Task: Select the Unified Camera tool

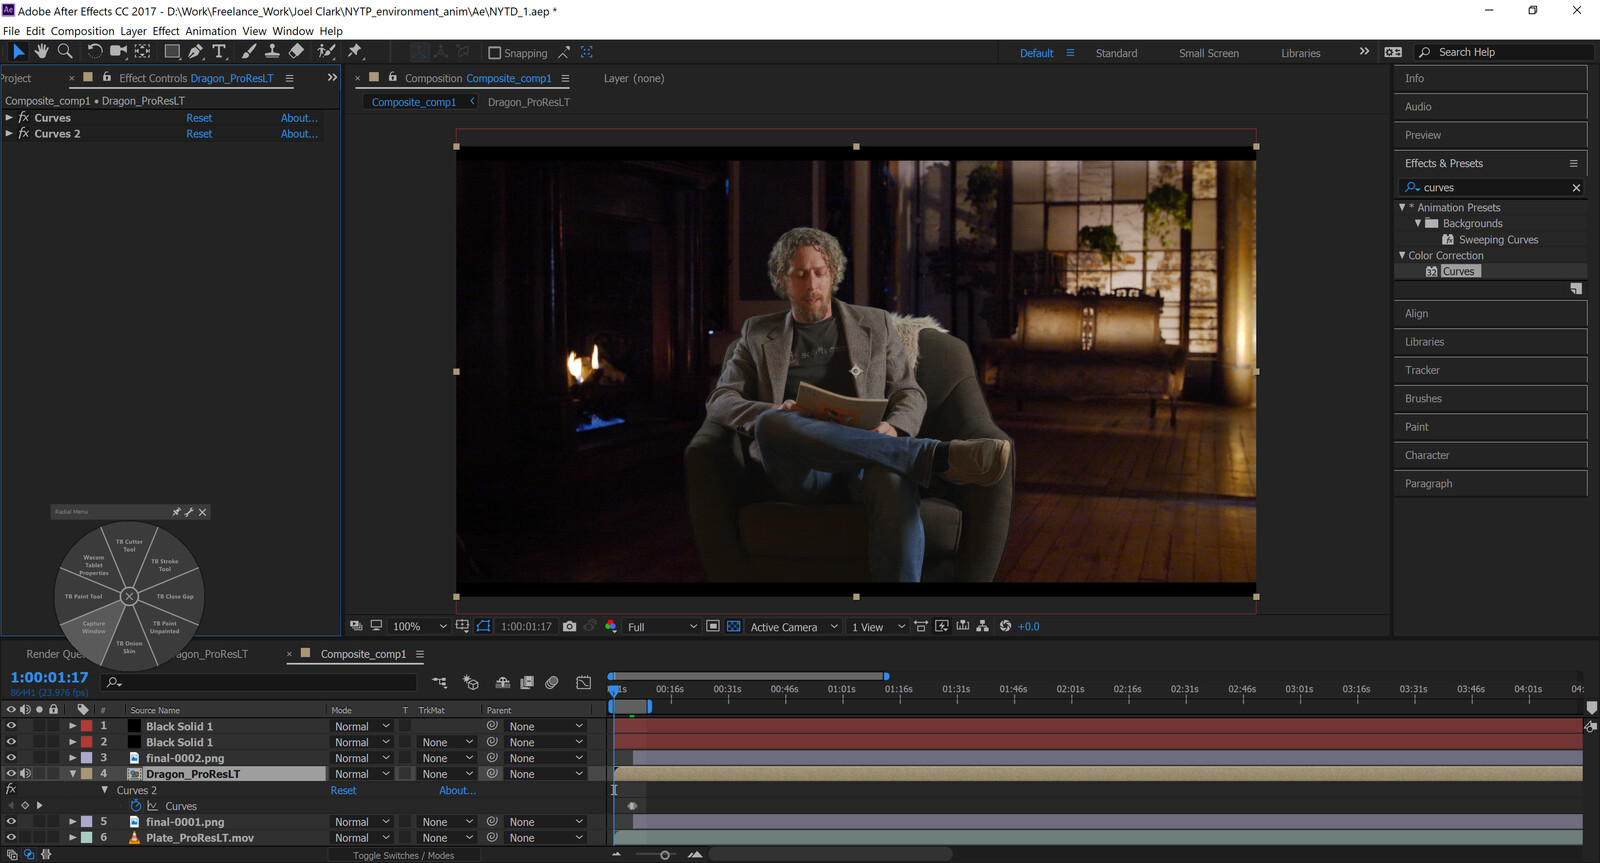Action: pyautogui.click(x=118, y=51)
